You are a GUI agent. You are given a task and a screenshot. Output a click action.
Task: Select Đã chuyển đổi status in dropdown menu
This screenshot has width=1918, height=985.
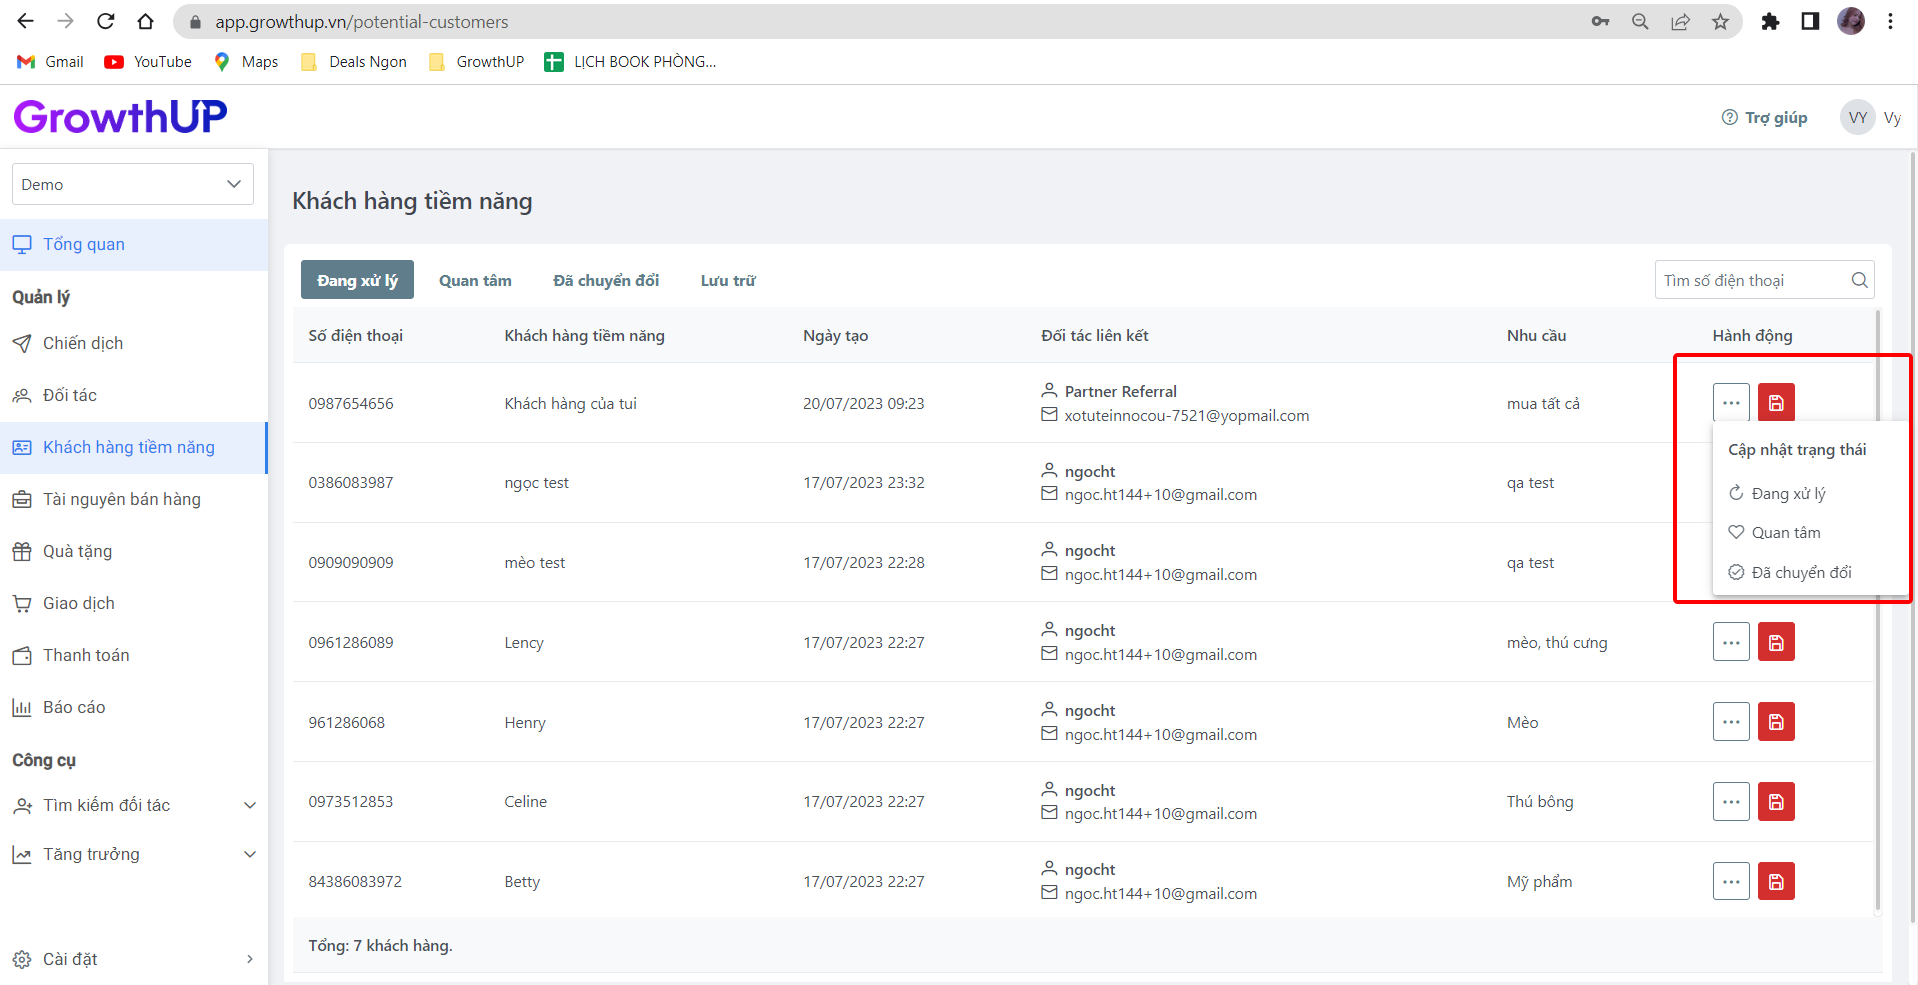pyautogui.click(x=1800, y=572)
